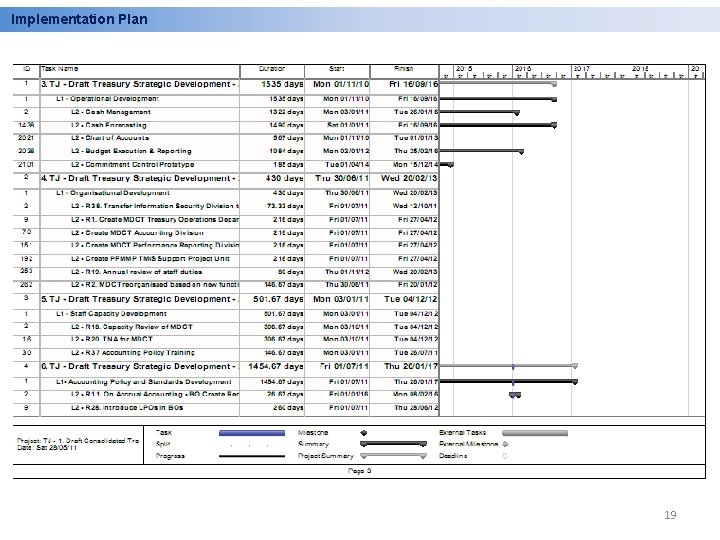Click the short Gantt bar for Commitment Control Prototype

click(x=447, y=164)
